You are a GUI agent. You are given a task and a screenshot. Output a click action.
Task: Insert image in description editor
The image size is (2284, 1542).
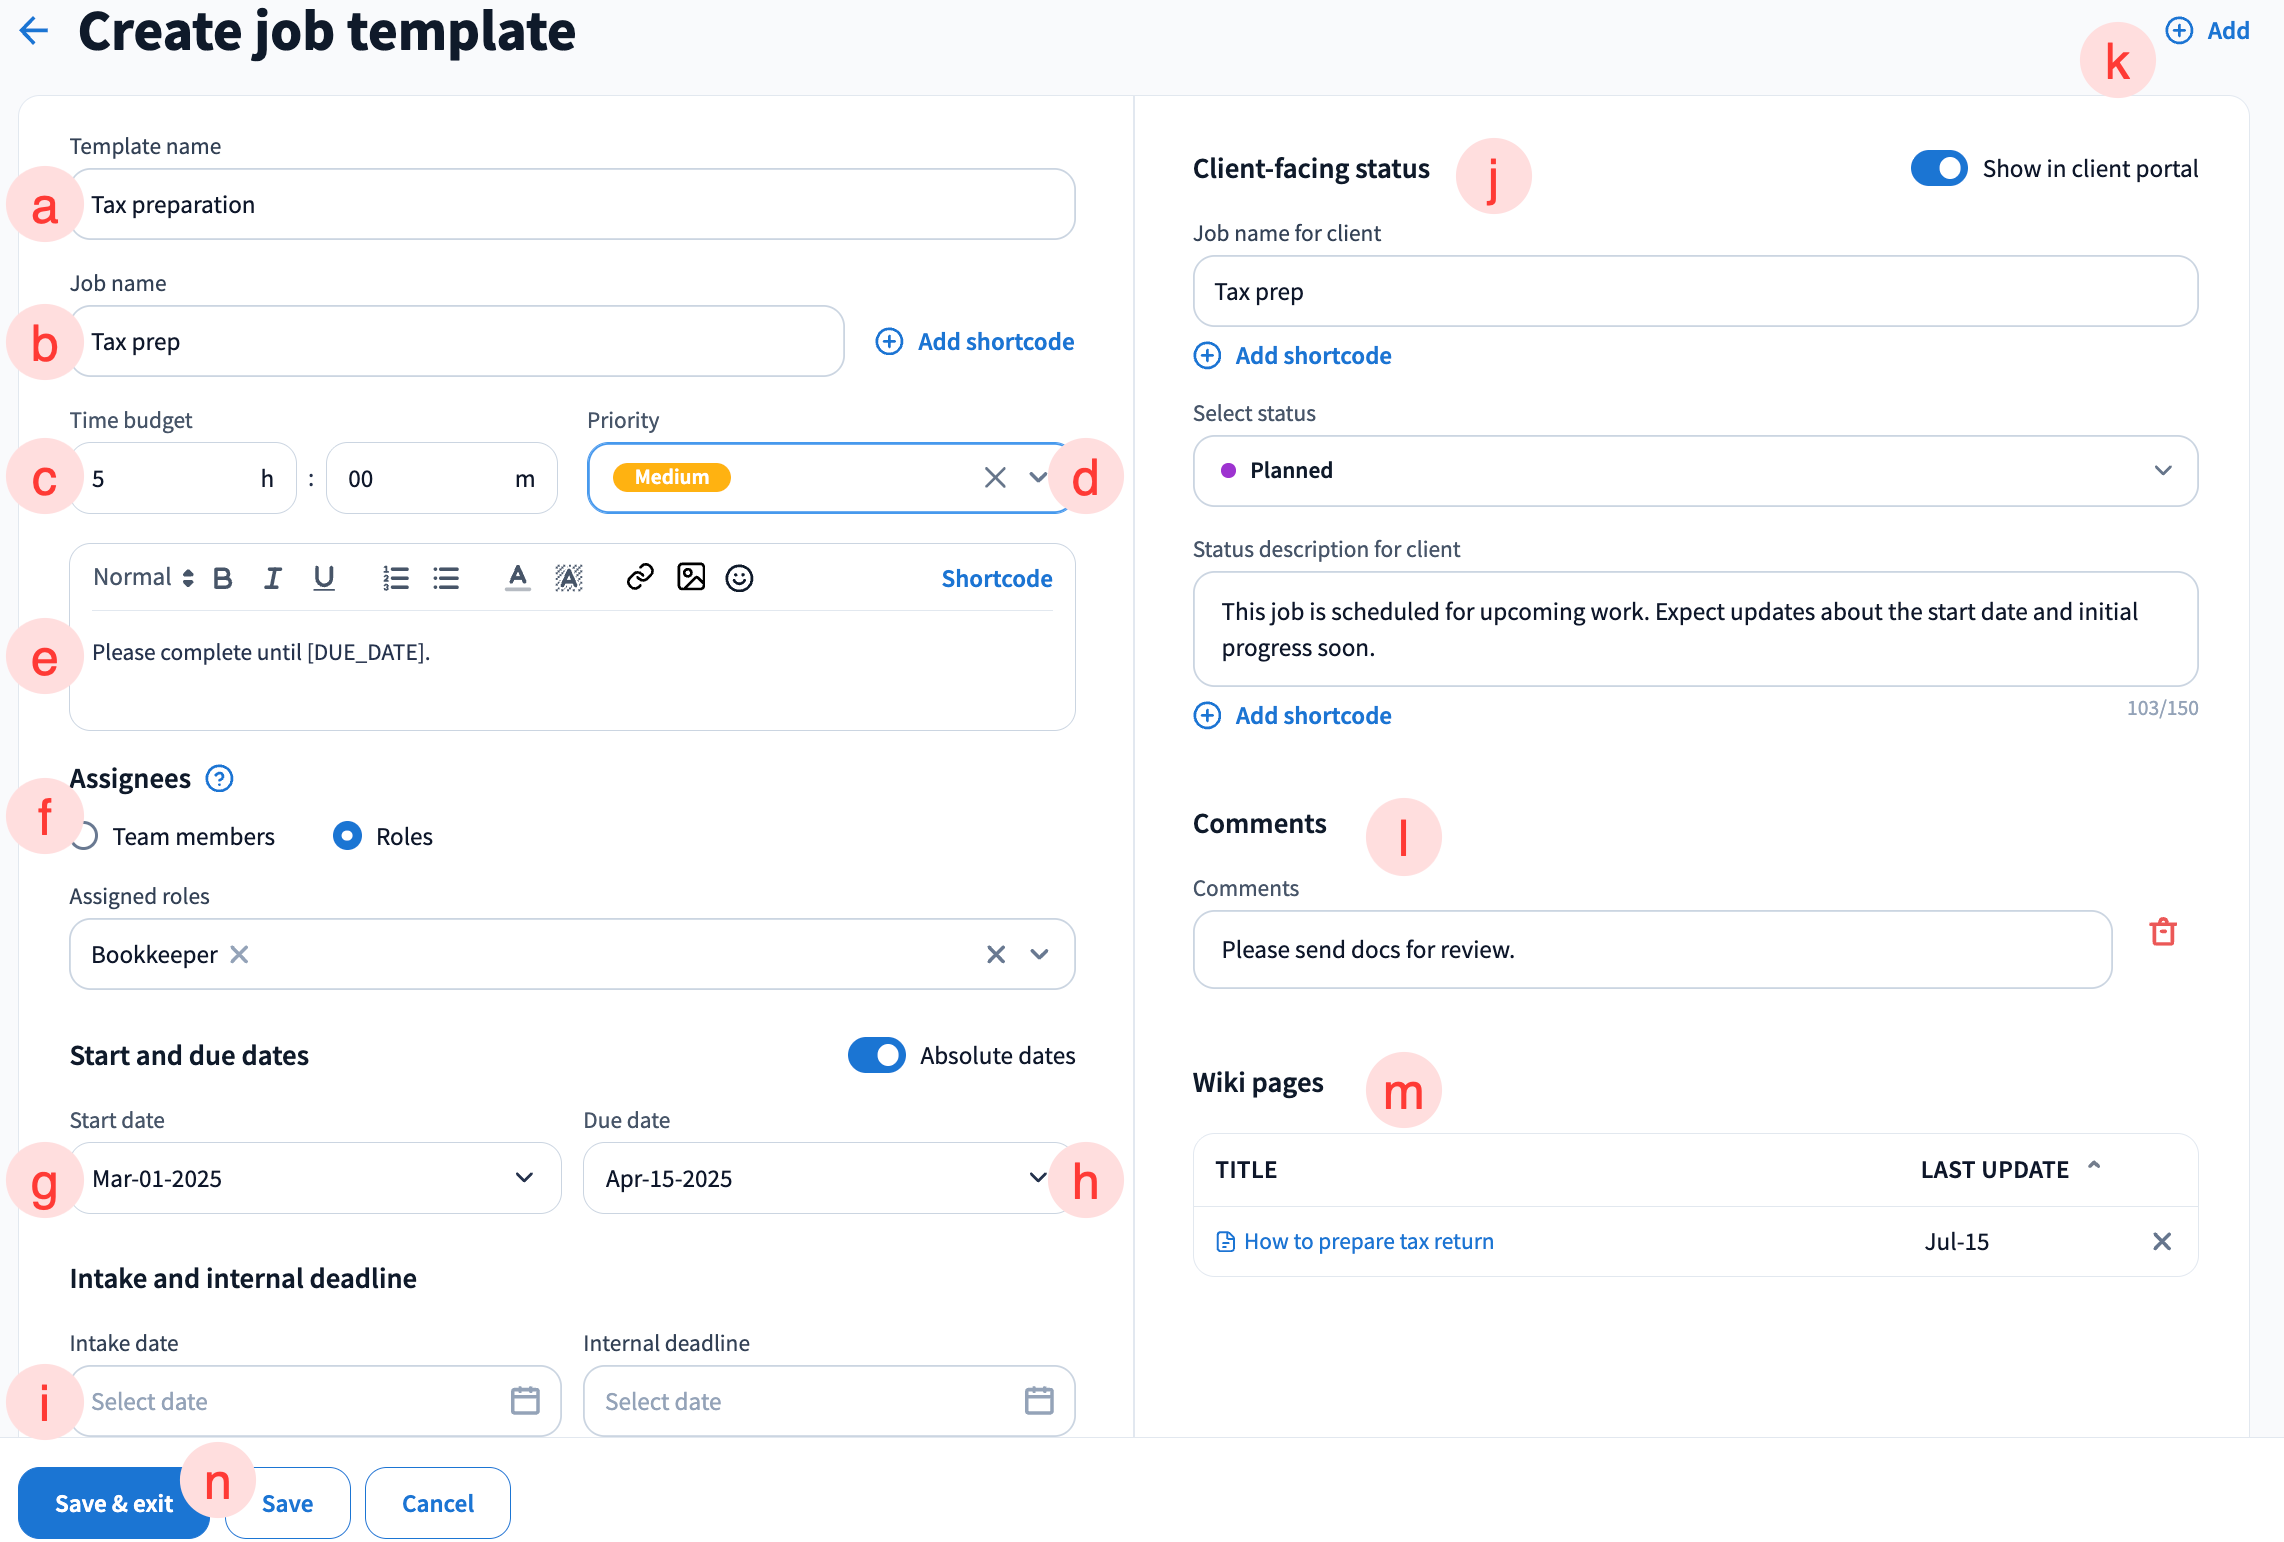point(690,577)
